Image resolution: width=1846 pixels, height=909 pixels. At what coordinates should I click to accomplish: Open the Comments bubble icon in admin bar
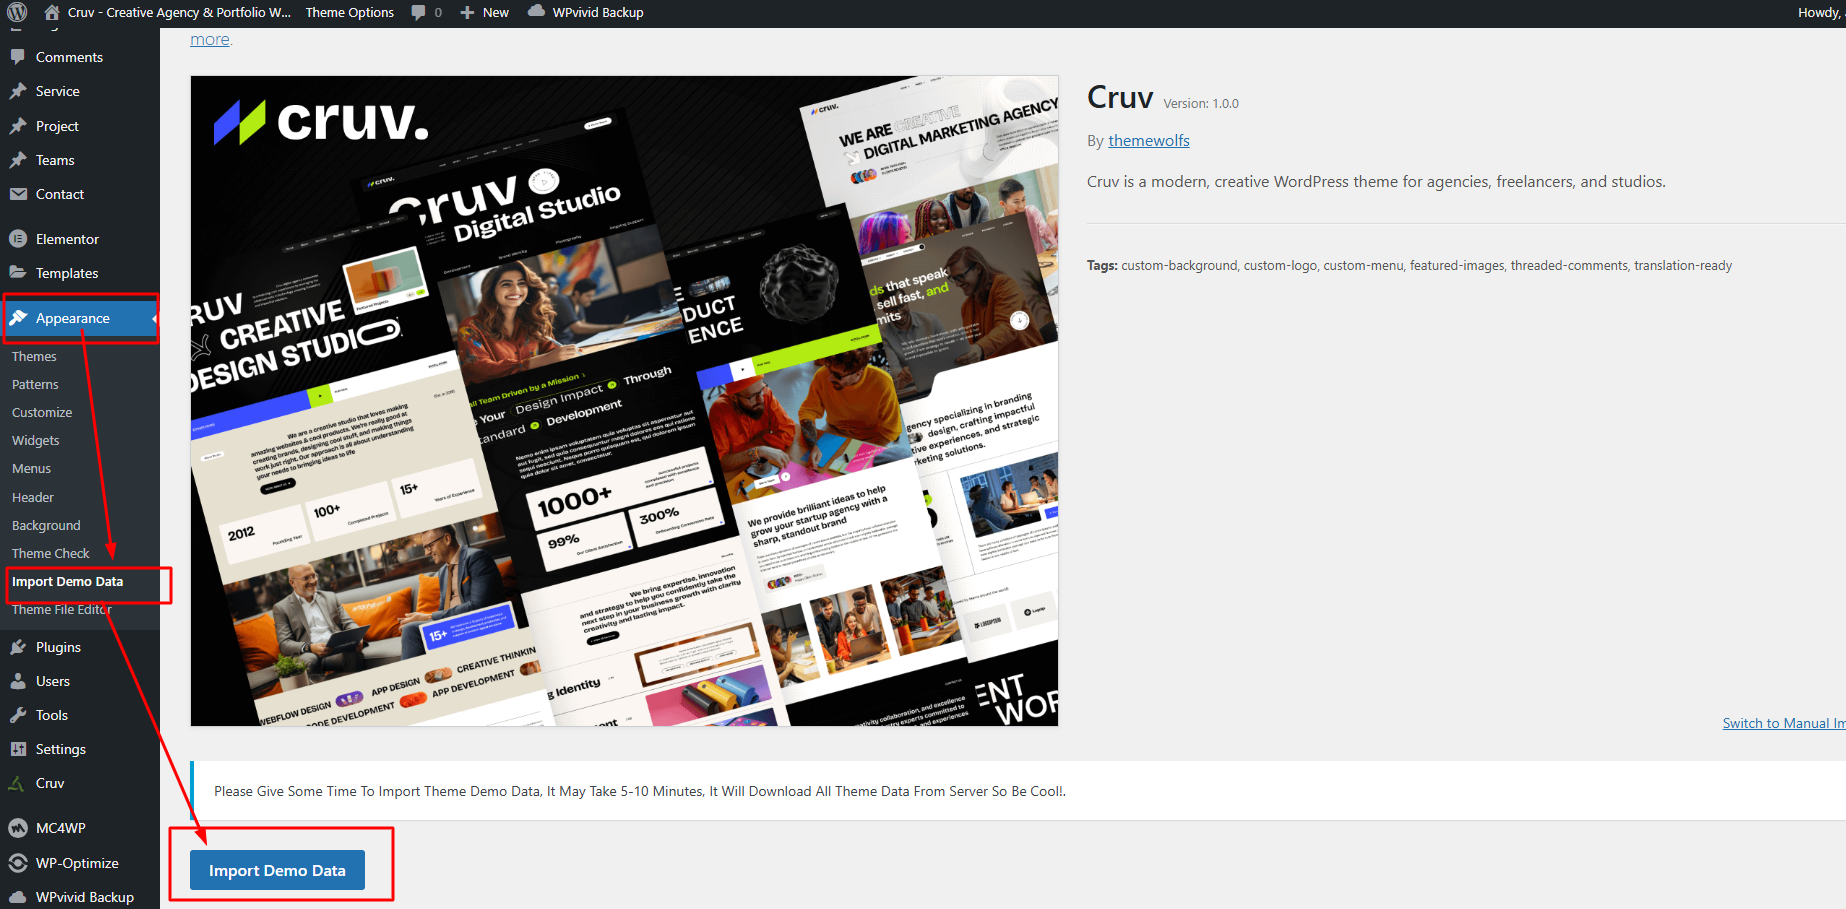[418, 13]
